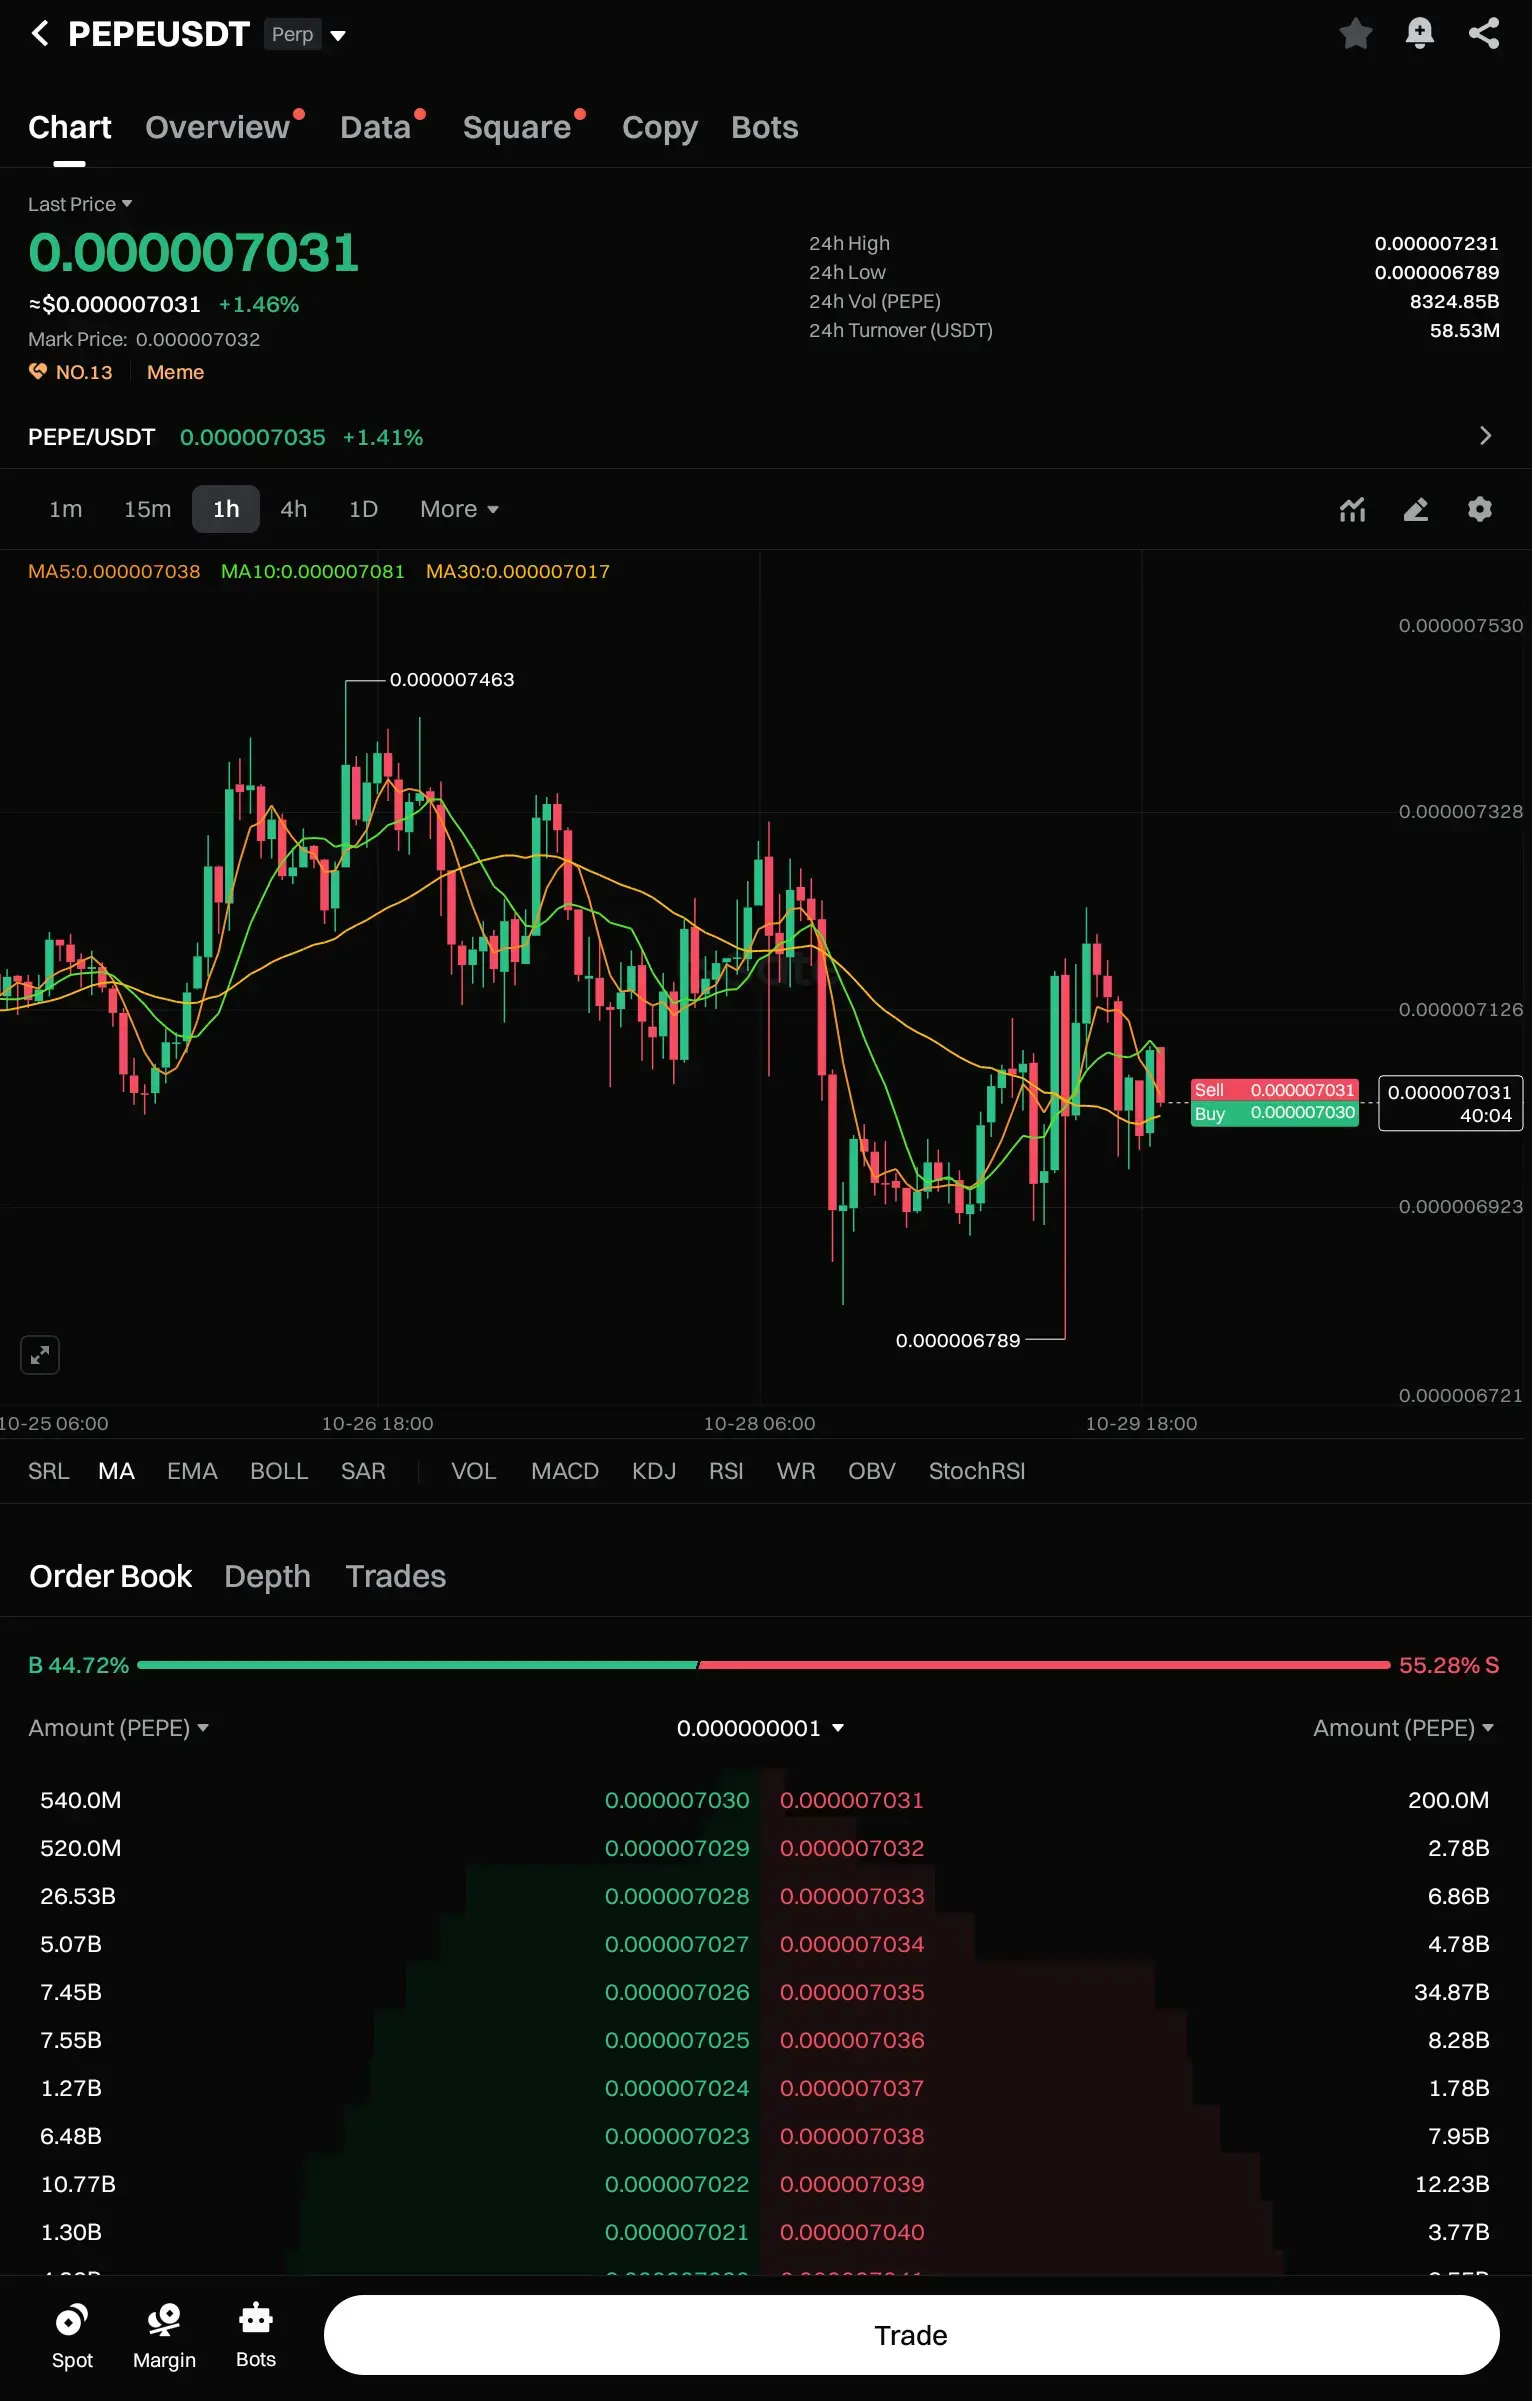
Task: Select the 1D timeframe
Action: (x=363, y=509)
